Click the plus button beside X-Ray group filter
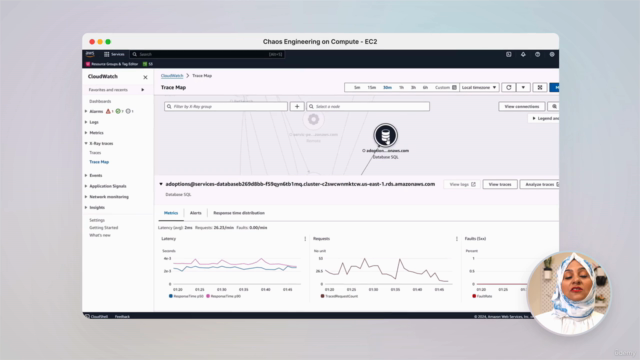Screen dimensions: 640x360 297,107
